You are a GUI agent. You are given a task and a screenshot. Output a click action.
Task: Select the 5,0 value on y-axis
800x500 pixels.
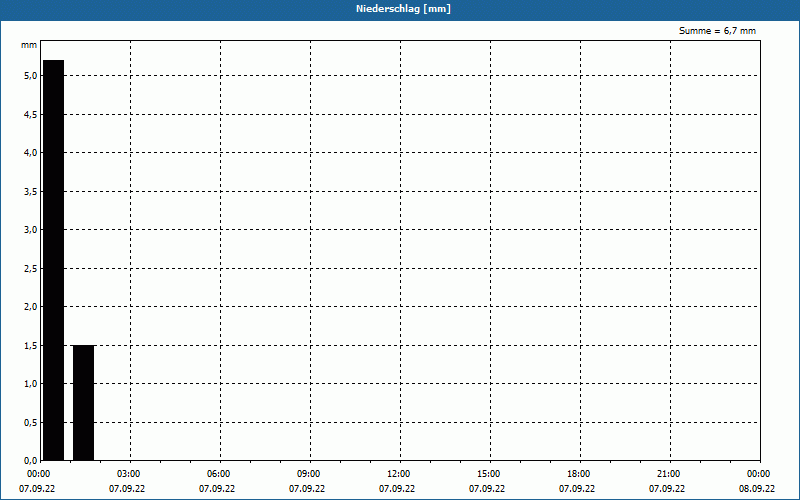pos(29,76)
